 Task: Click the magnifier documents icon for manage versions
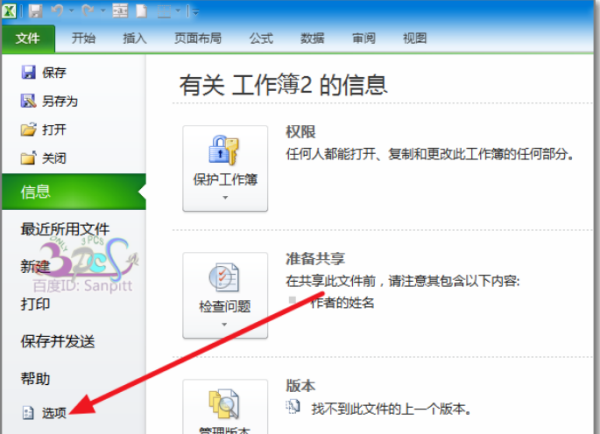click(224, 404)
